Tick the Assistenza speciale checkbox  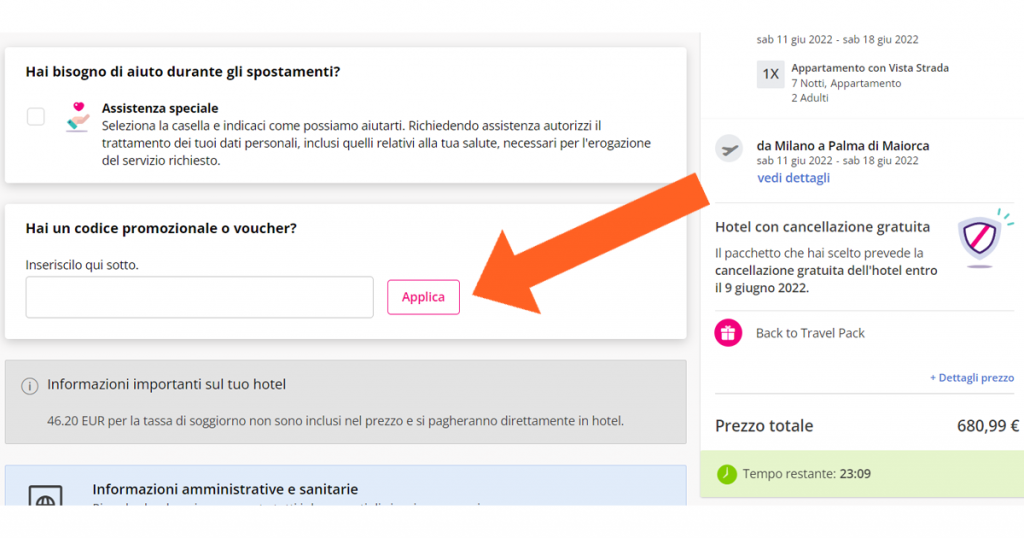[36, 116]
